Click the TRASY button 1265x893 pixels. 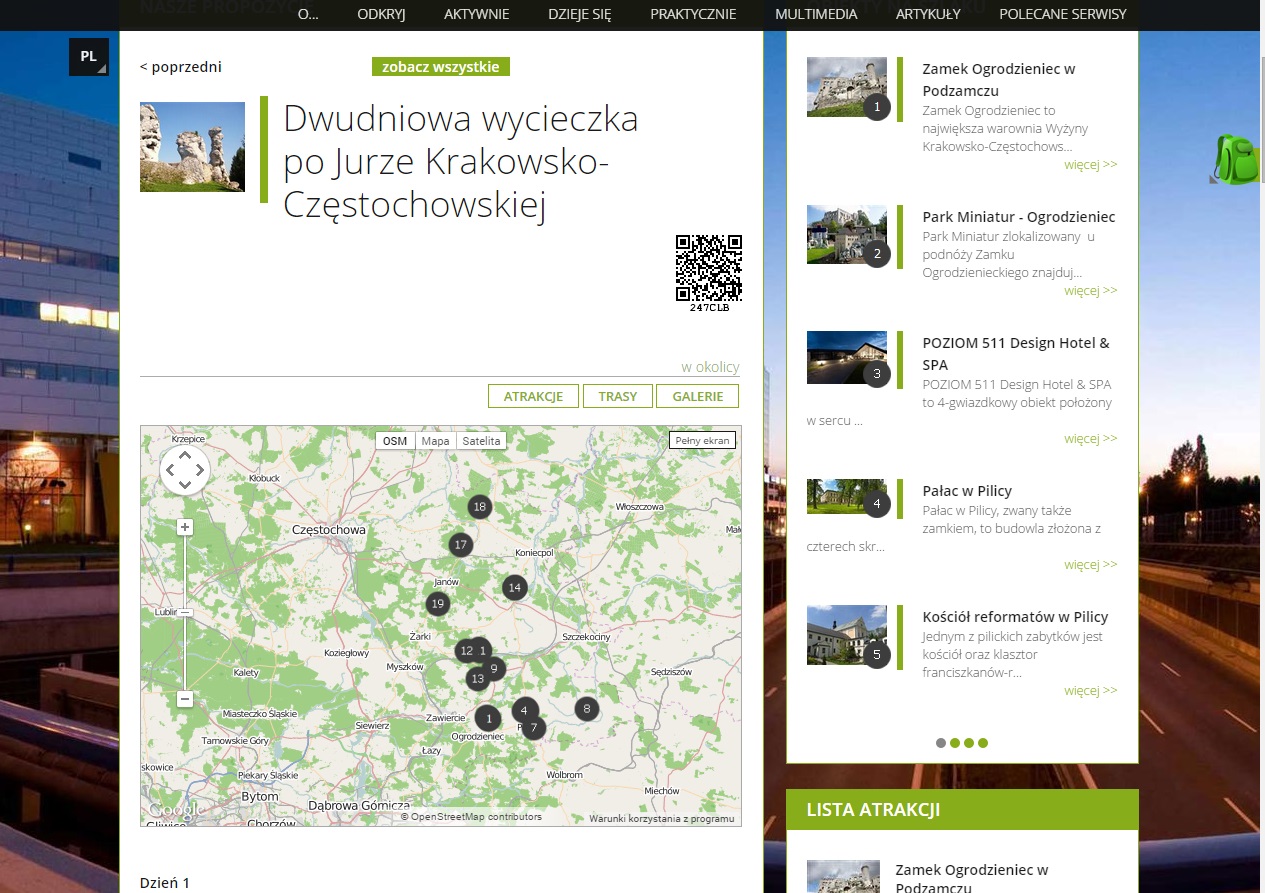pyautogui.click(x=617, y=396)
